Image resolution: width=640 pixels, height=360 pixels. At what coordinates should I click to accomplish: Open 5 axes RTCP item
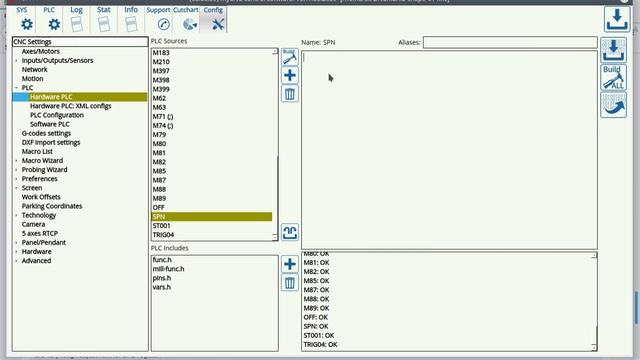pyautogui.click(x=40, y=233)
